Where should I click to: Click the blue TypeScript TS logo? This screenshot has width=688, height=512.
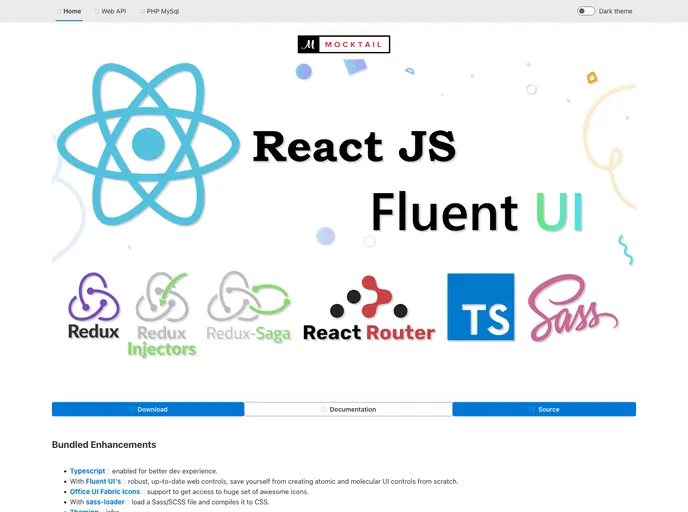[481, 307]
